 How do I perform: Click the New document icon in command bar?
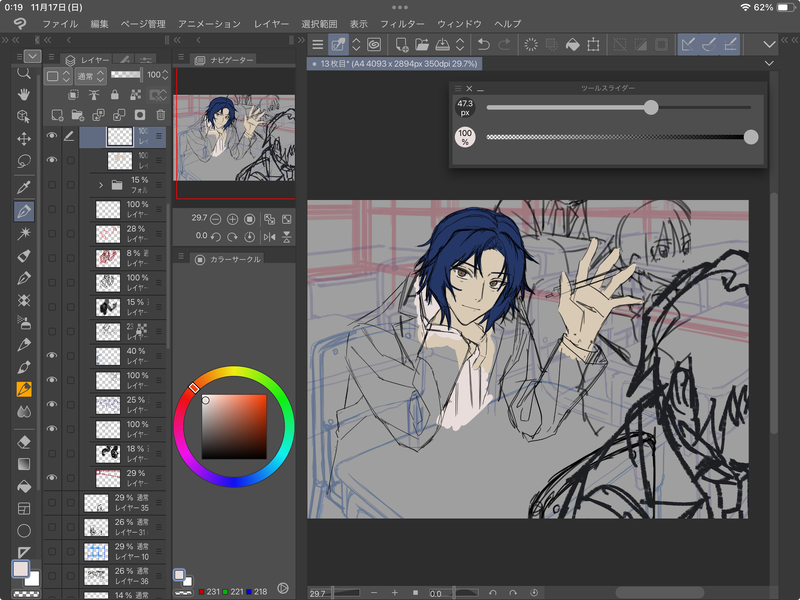click(402, 45)
